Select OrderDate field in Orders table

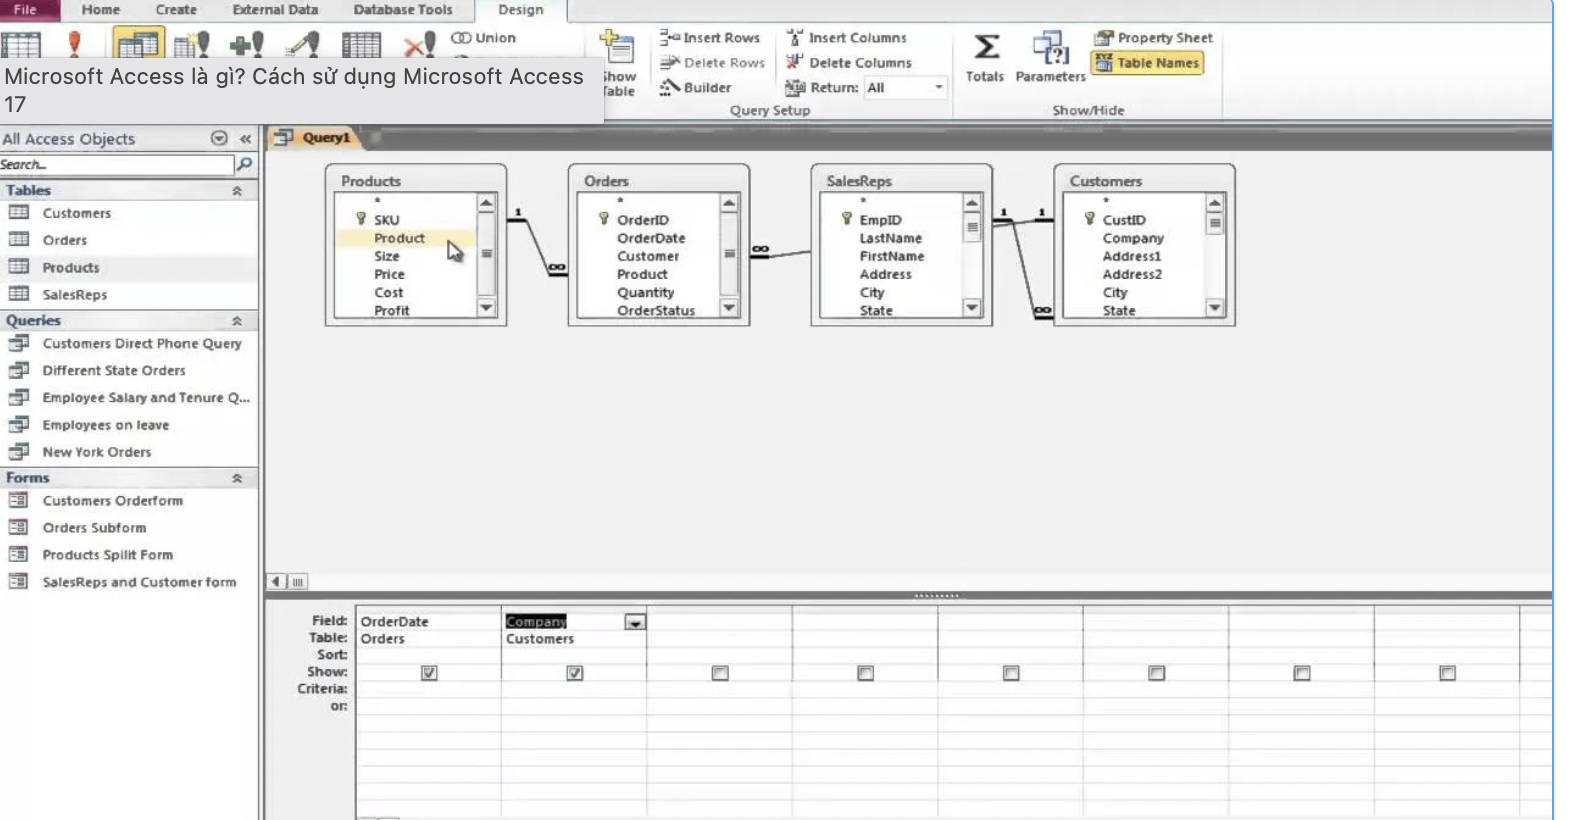(651, 238)
